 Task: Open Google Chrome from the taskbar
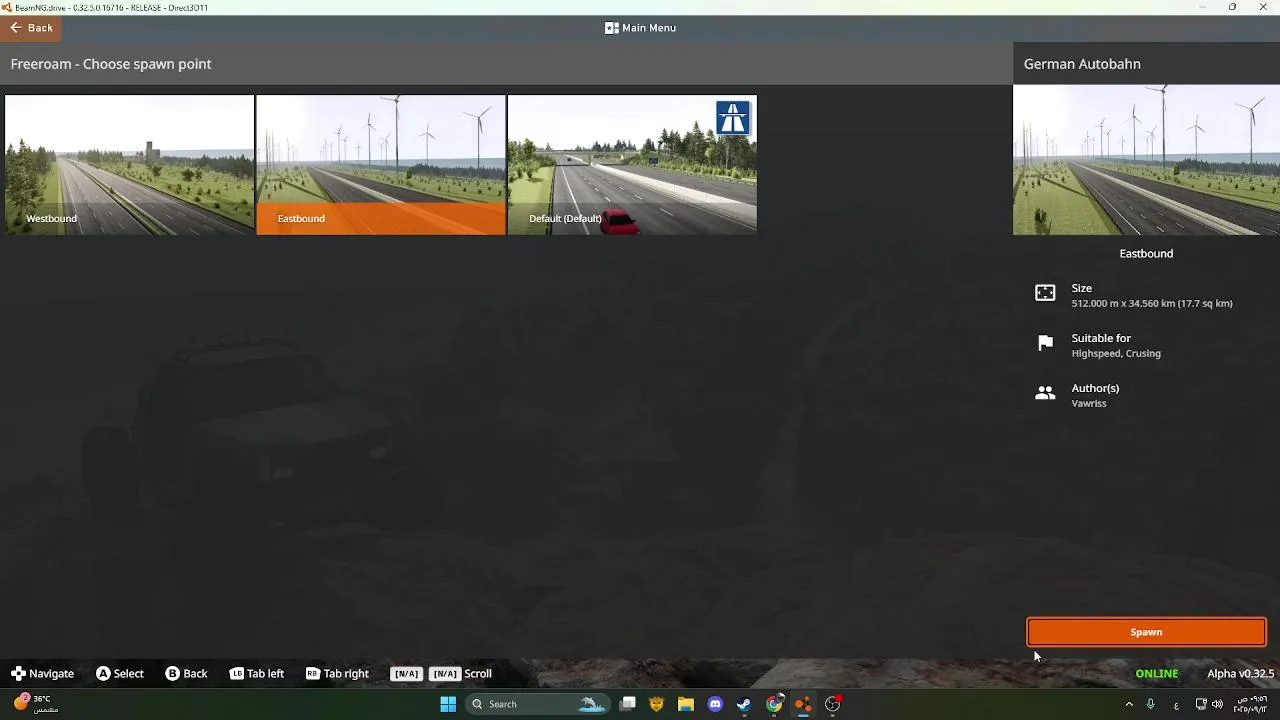tap(774, 704)
